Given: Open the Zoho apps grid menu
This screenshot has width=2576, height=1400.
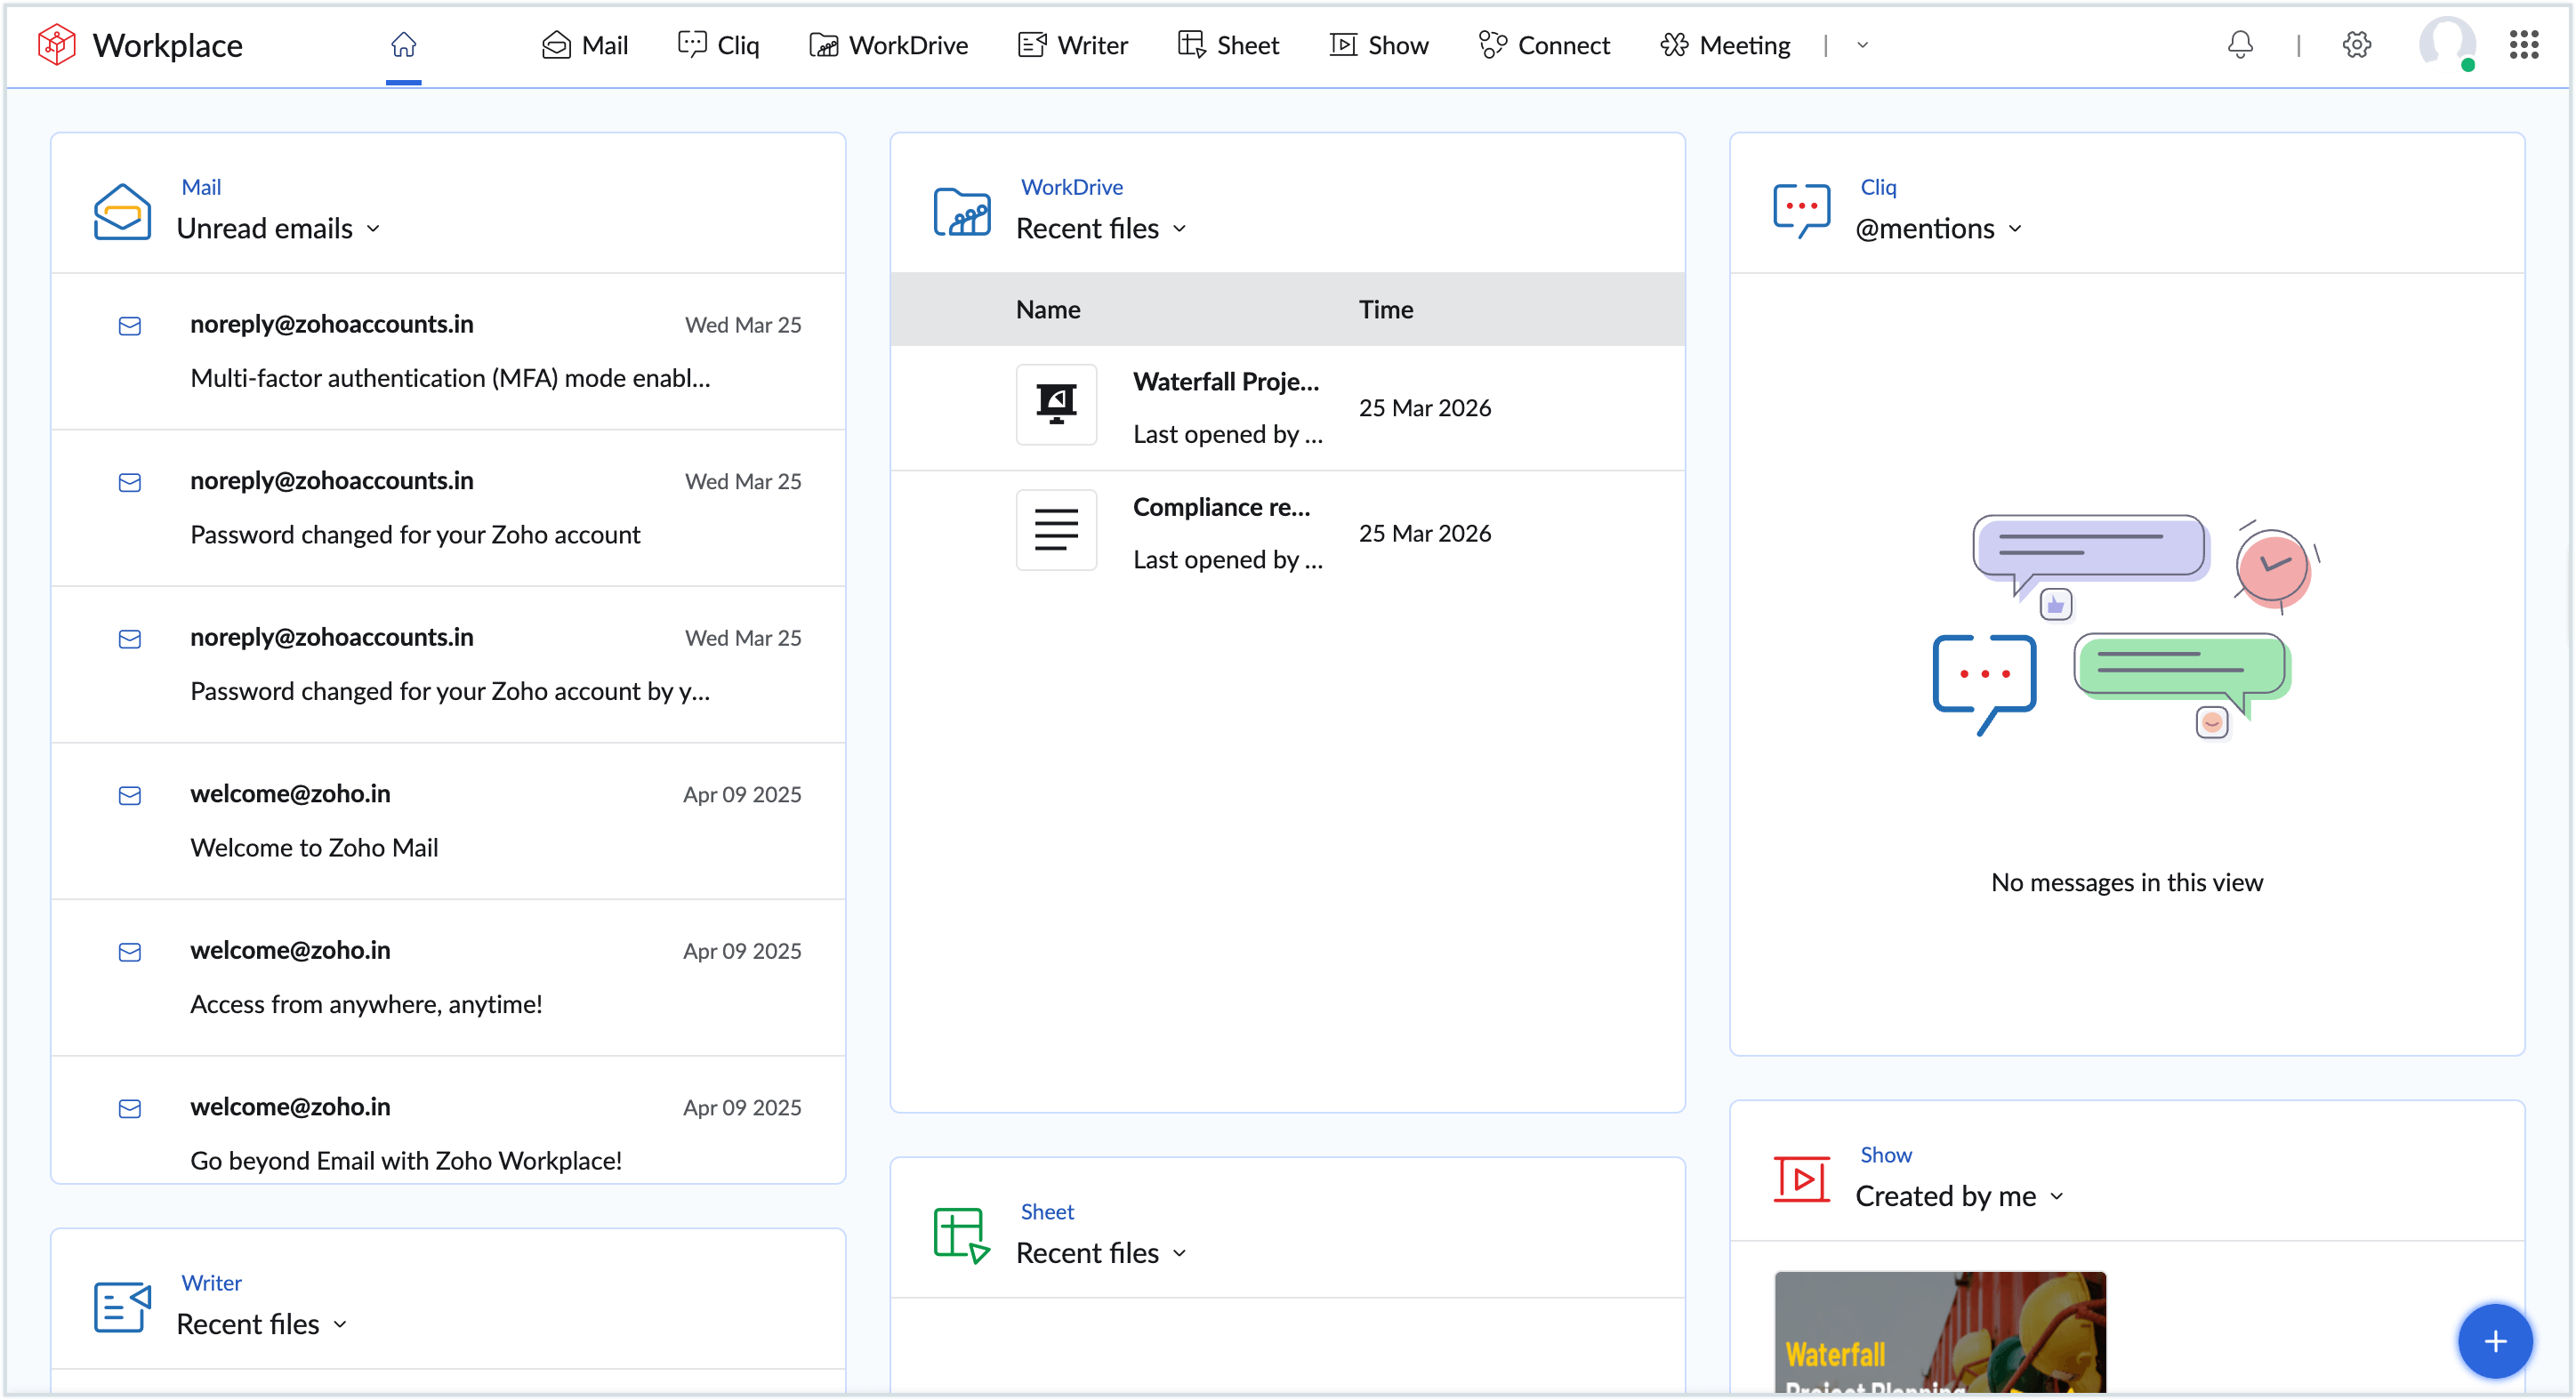Looking at the screenshot, I should (2524, 45).
